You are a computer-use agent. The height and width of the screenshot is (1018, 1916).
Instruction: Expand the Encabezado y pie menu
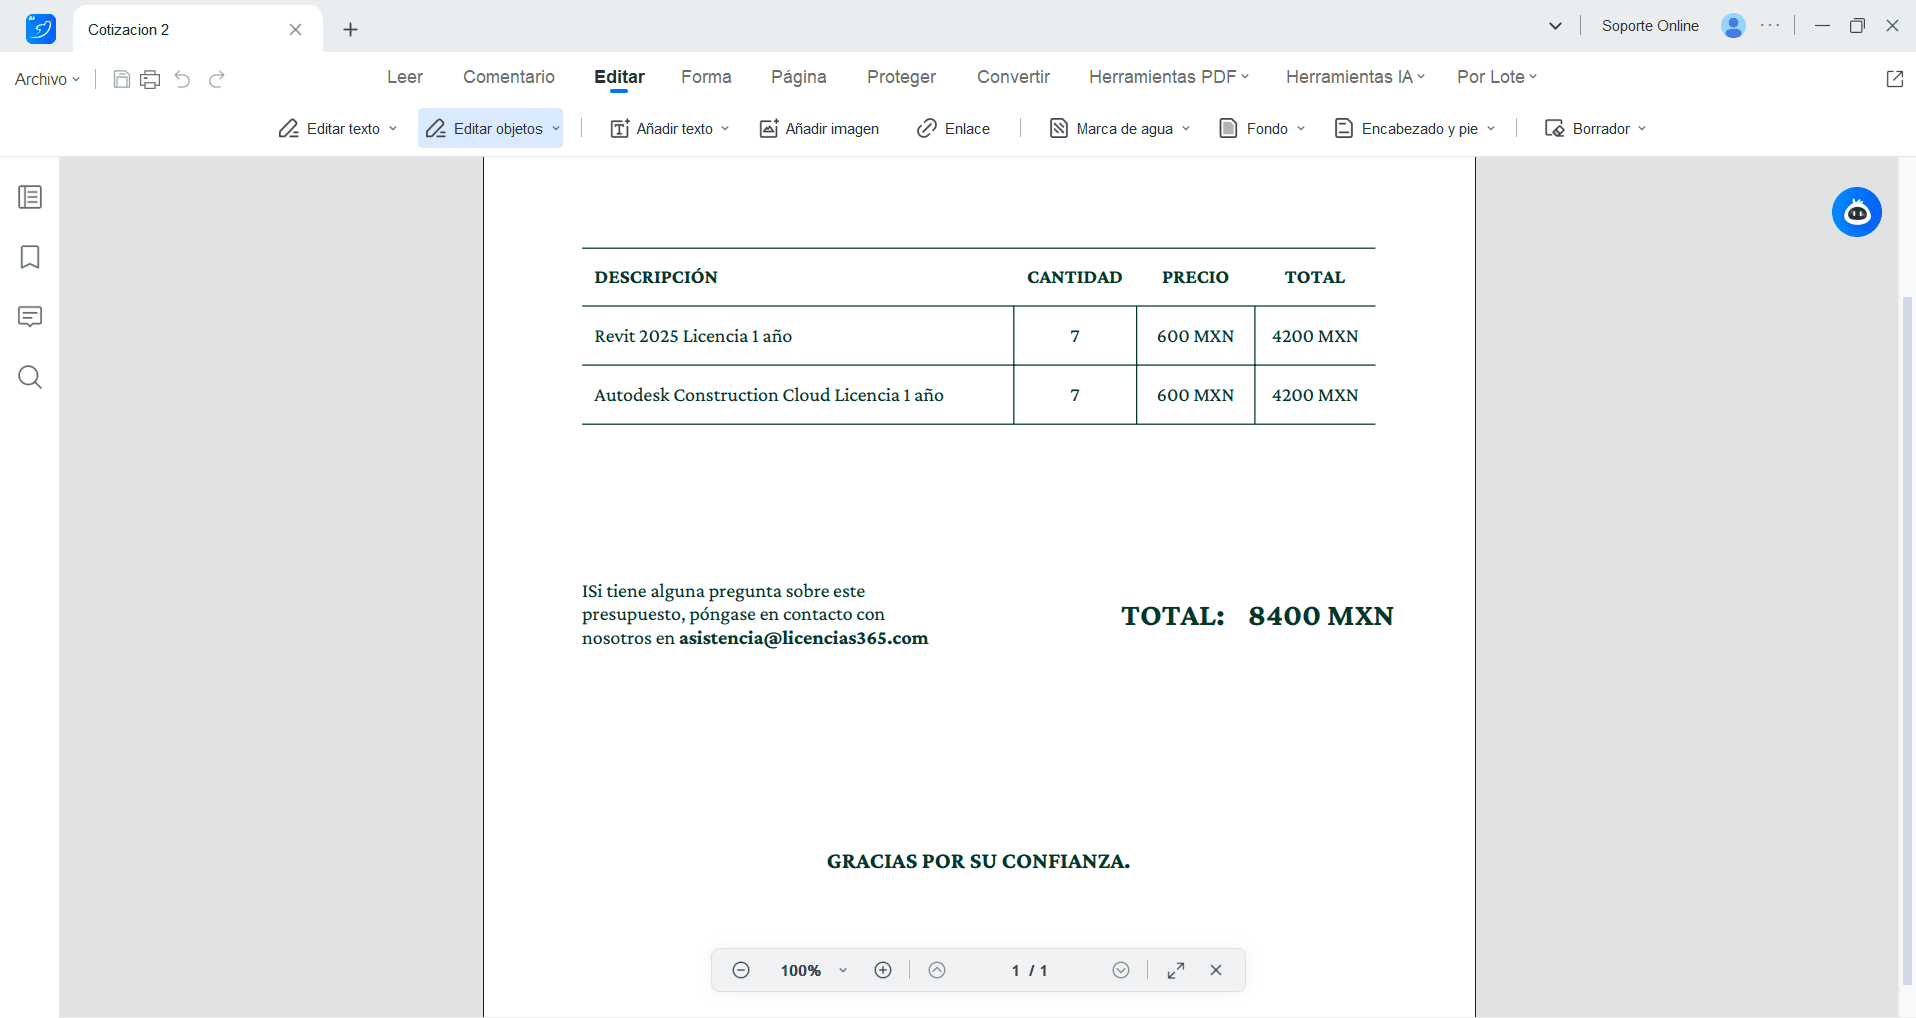tap(1412, 128)
